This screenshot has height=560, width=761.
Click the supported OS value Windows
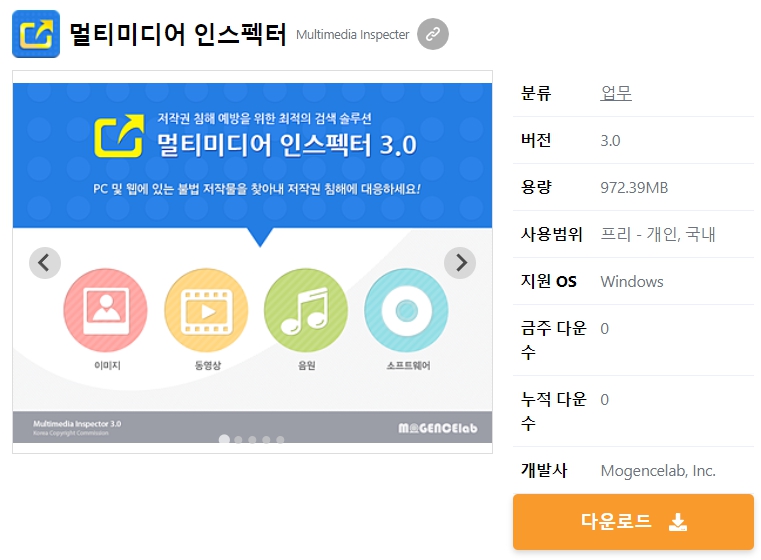point(632,281)
